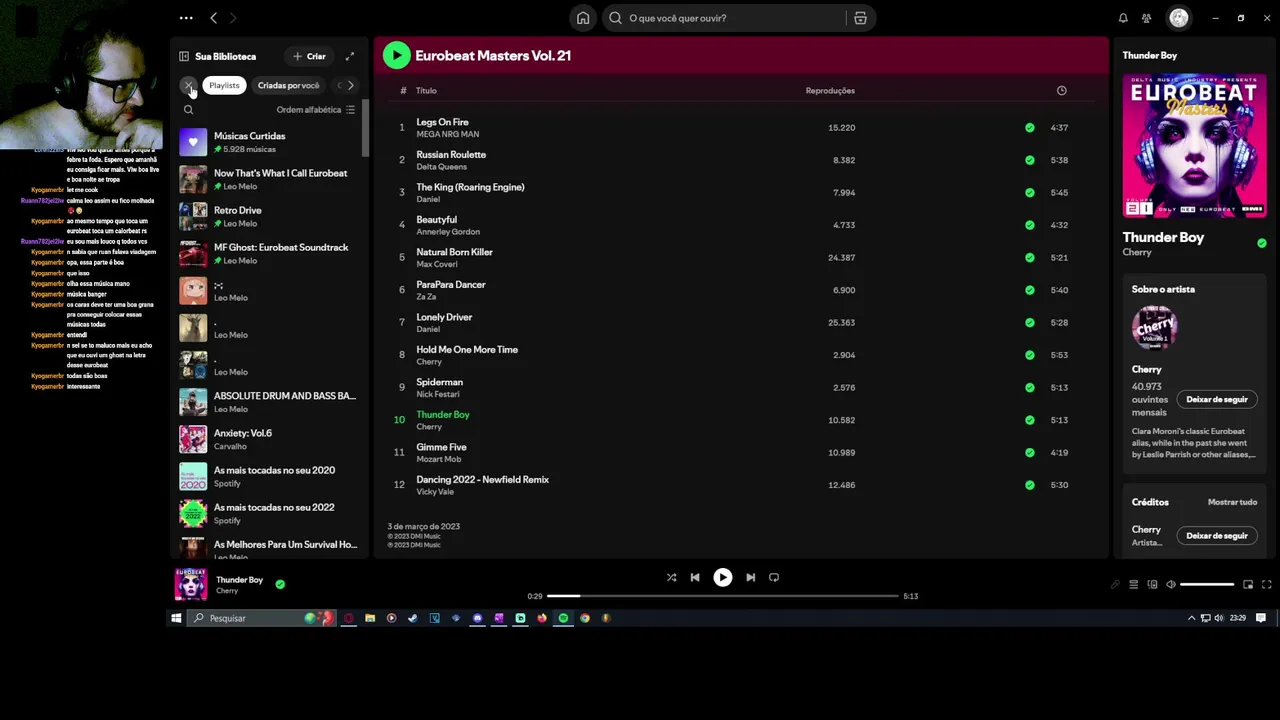Collapse Sua Biblioteca via its icon

[184, 57]
